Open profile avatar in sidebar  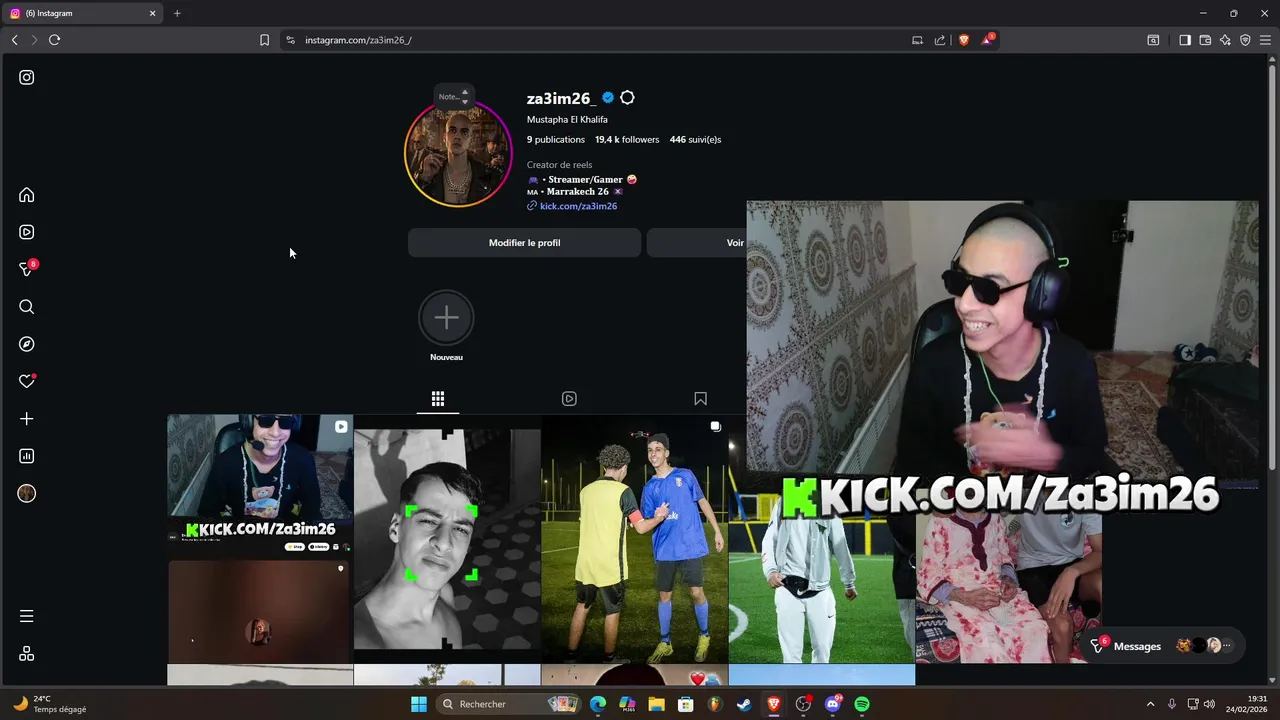coord(27,493)
